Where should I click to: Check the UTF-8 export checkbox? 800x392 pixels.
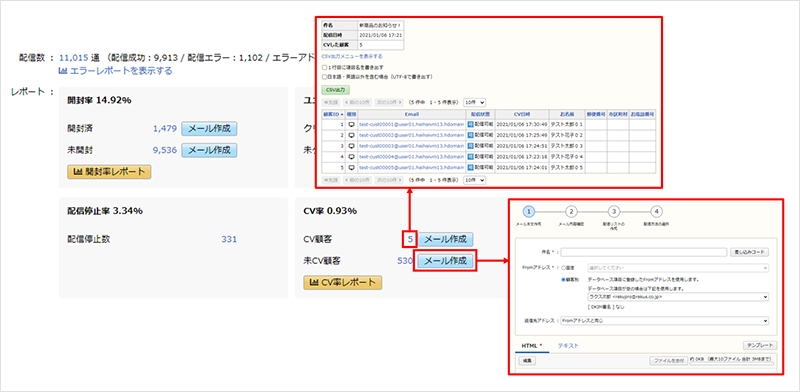(324, 77)
